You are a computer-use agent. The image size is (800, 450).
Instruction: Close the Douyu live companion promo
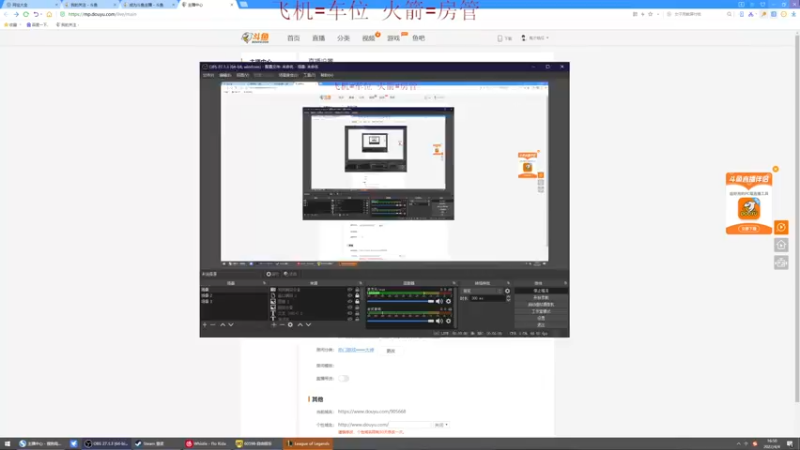pos(776,169)
